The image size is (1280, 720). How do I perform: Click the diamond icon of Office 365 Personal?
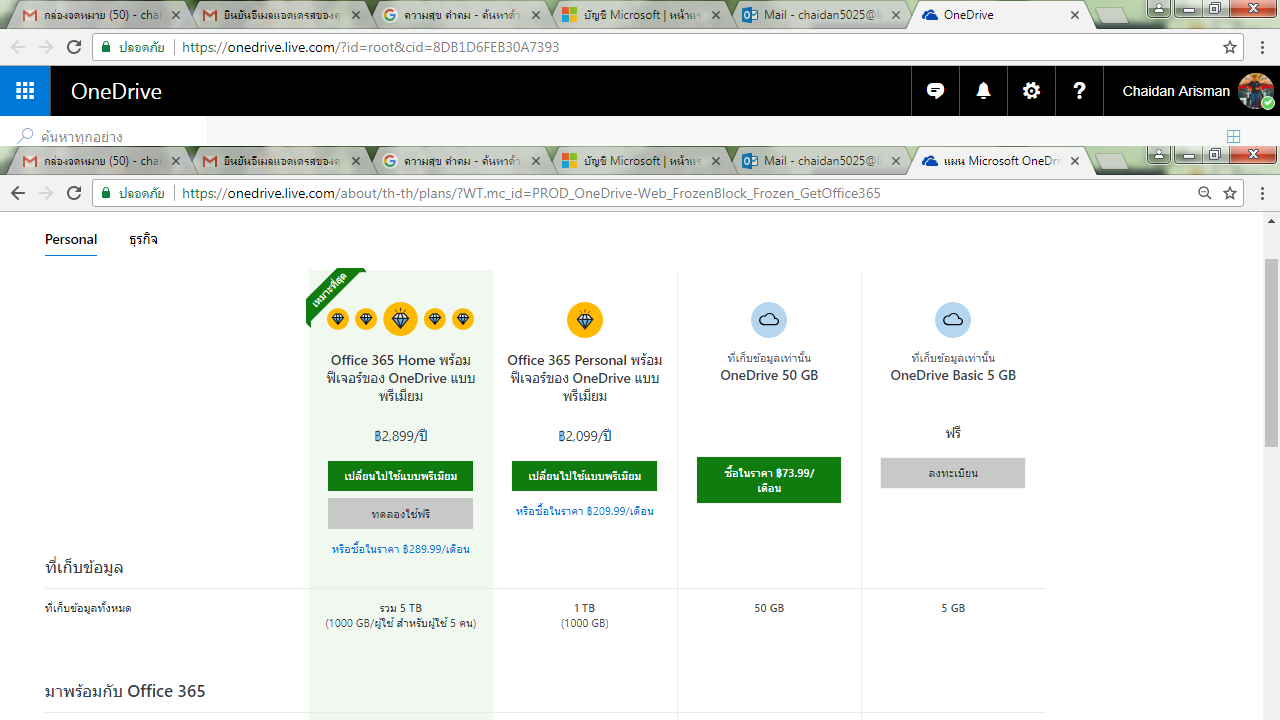[x=584, y=319]
